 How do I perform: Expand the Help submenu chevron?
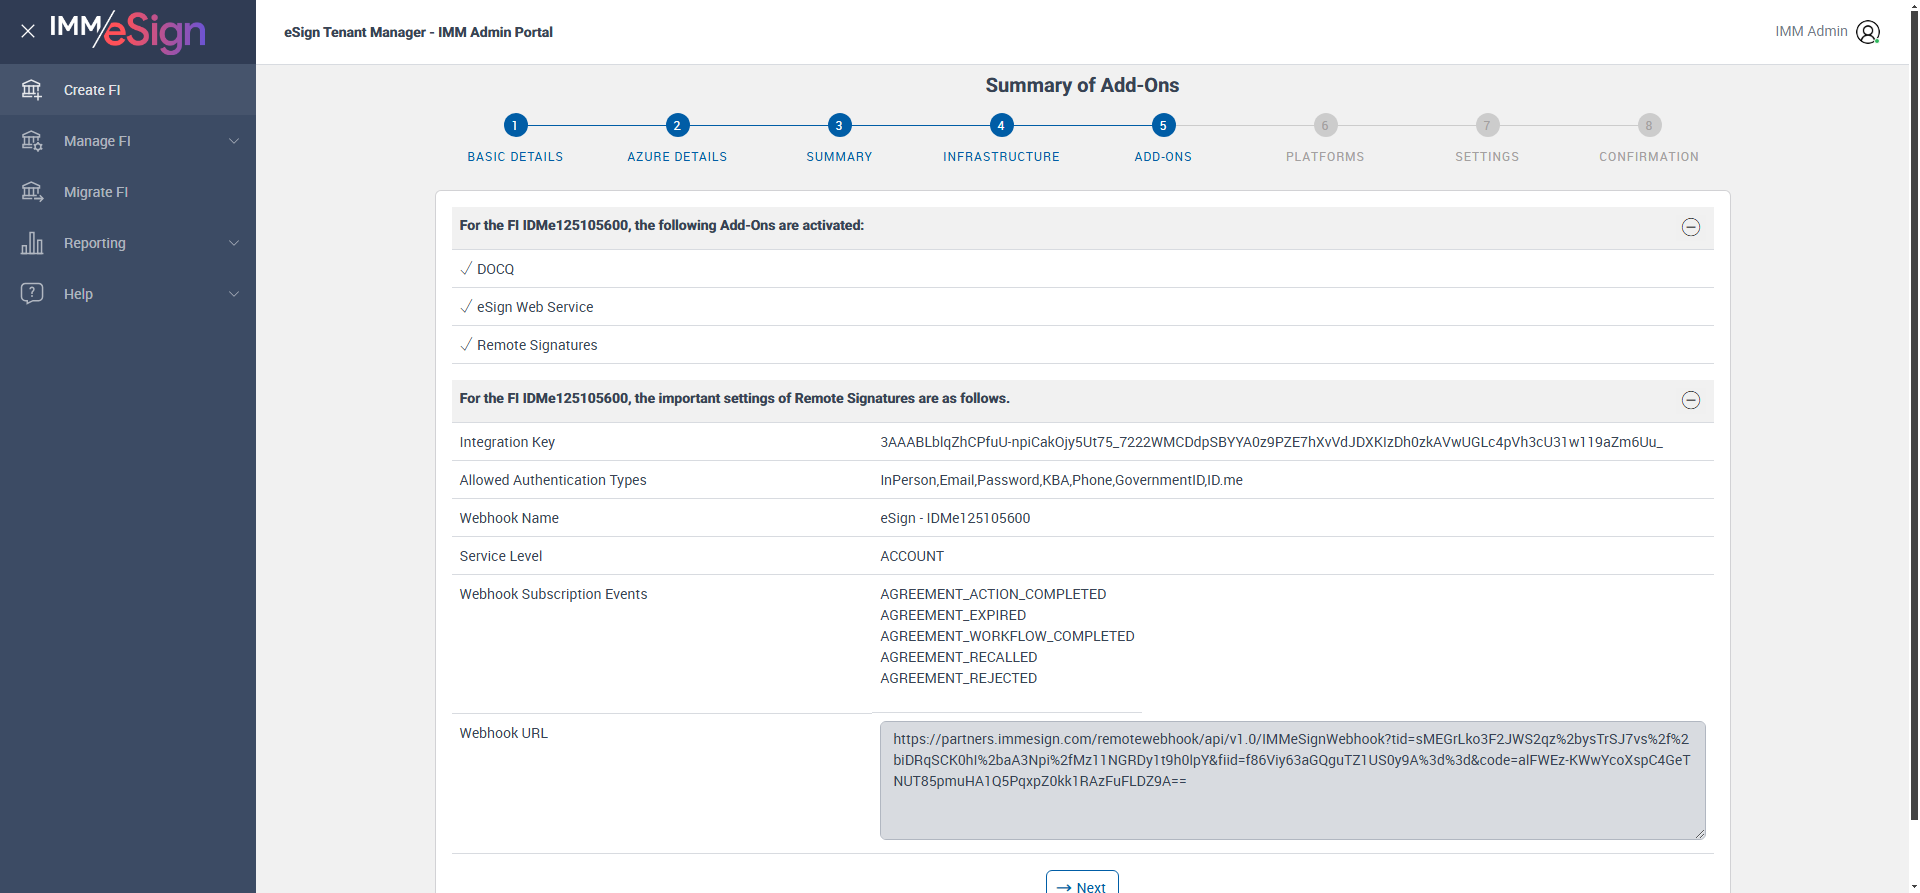coord(234,294)
